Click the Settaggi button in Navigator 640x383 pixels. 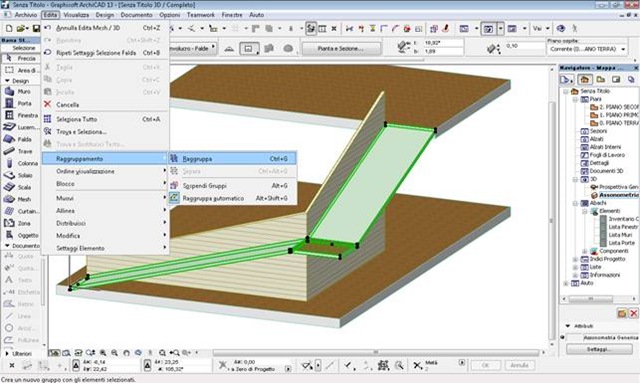599,349
